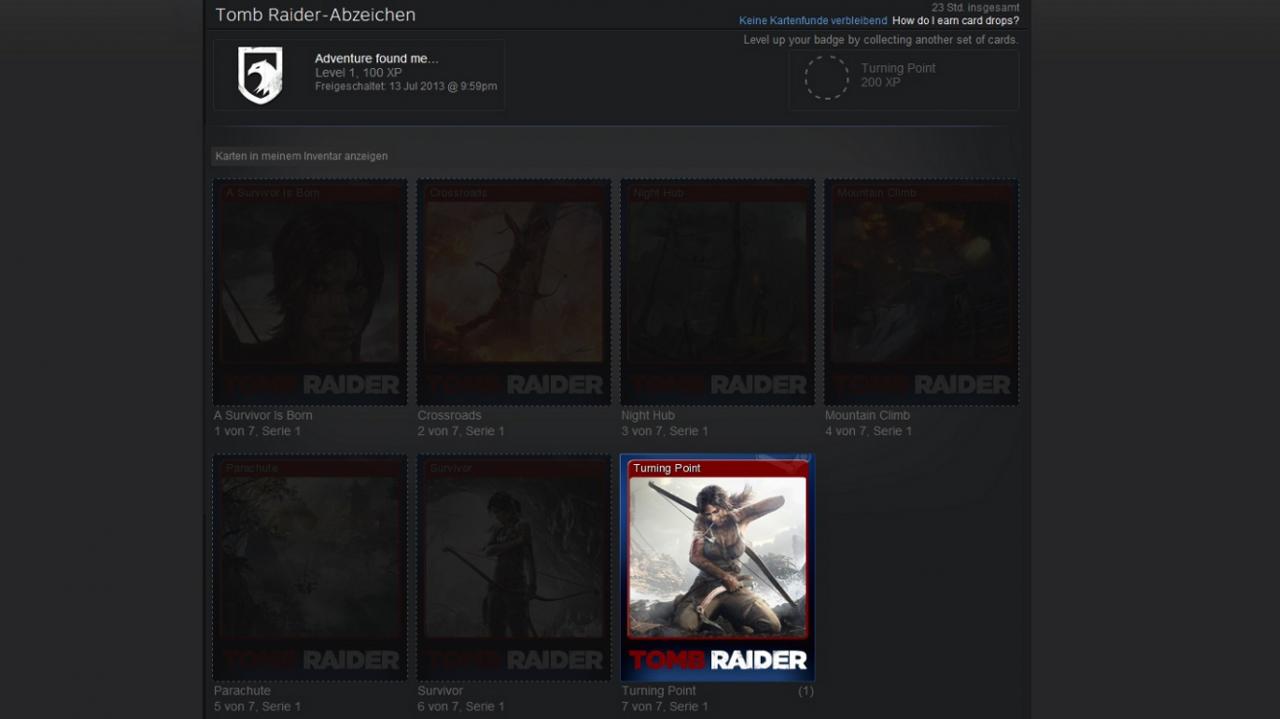Click 'Level up your badge' hint text
Image resolution: width=1280 pixels, height=719 pixels.
(880, 40)
